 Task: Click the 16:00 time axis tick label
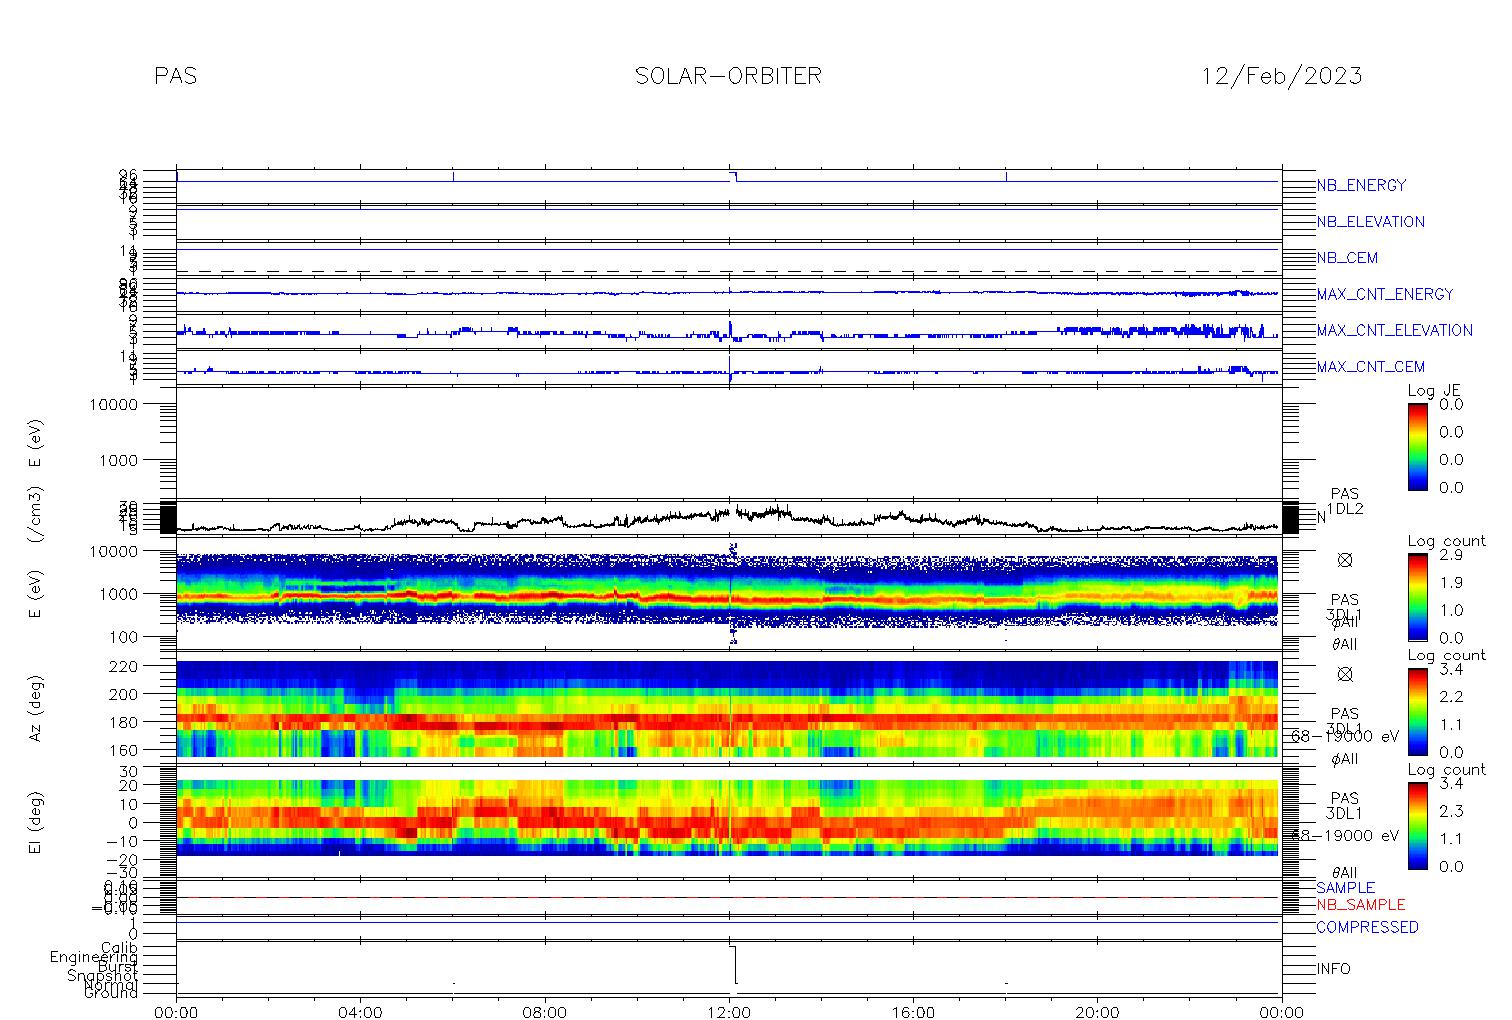coord(913,1012)
